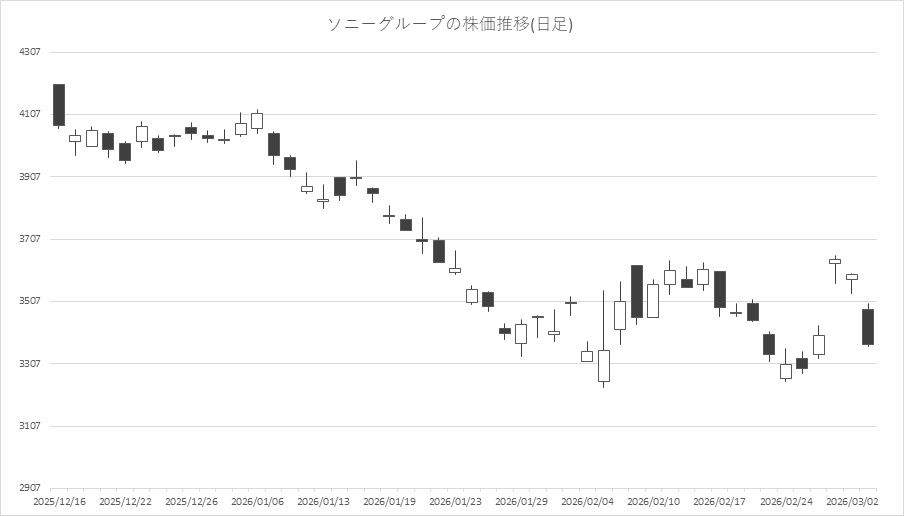The image size is (904, 516).
Task: Click the 2026/03/02 date axis label
Action: click(x=852, y=501)
